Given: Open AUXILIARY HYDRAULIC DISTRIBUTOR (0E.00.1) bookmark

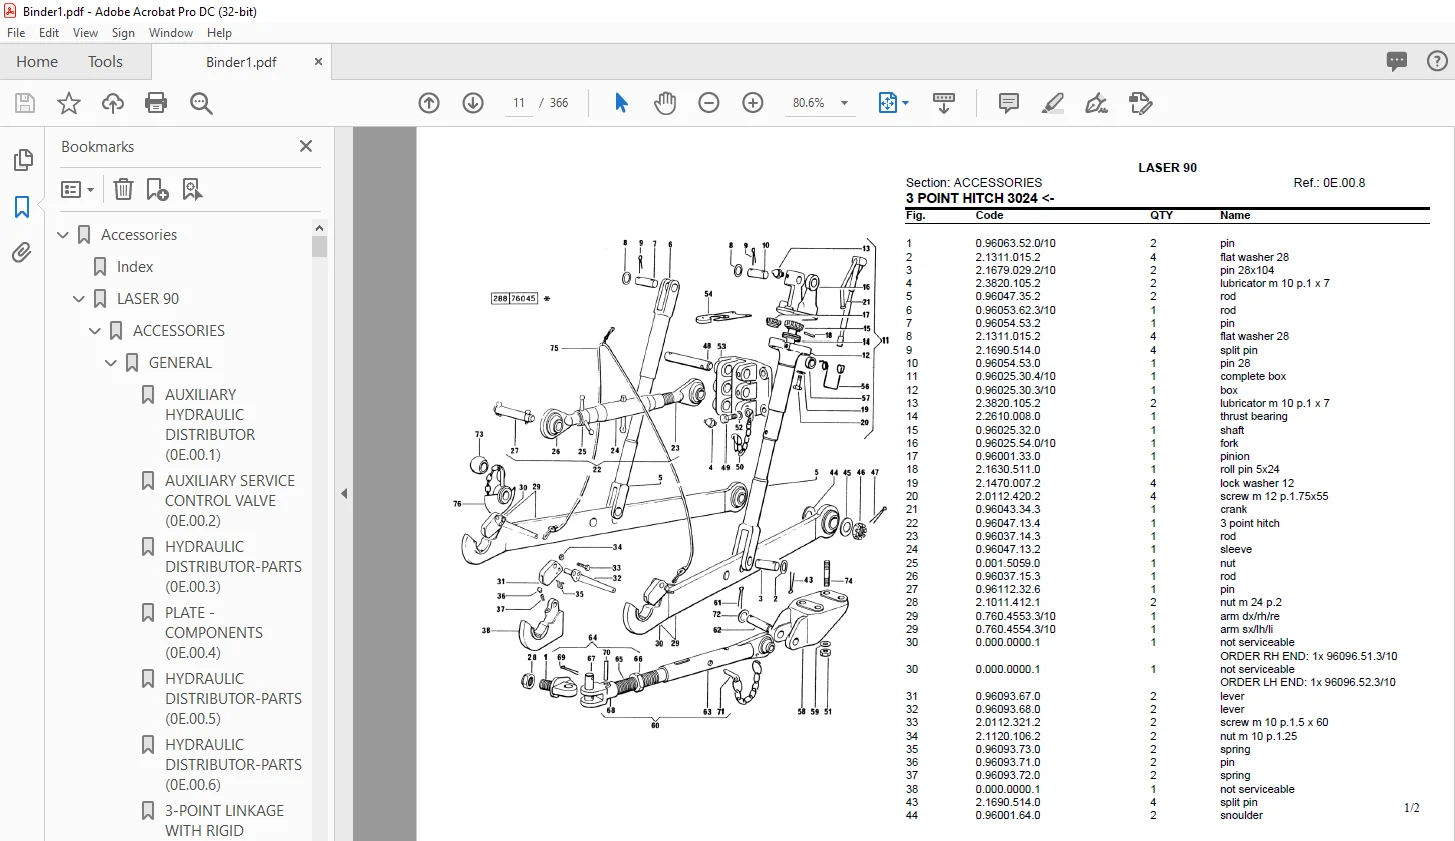Looking at the screenshot, I should (210, 425).
